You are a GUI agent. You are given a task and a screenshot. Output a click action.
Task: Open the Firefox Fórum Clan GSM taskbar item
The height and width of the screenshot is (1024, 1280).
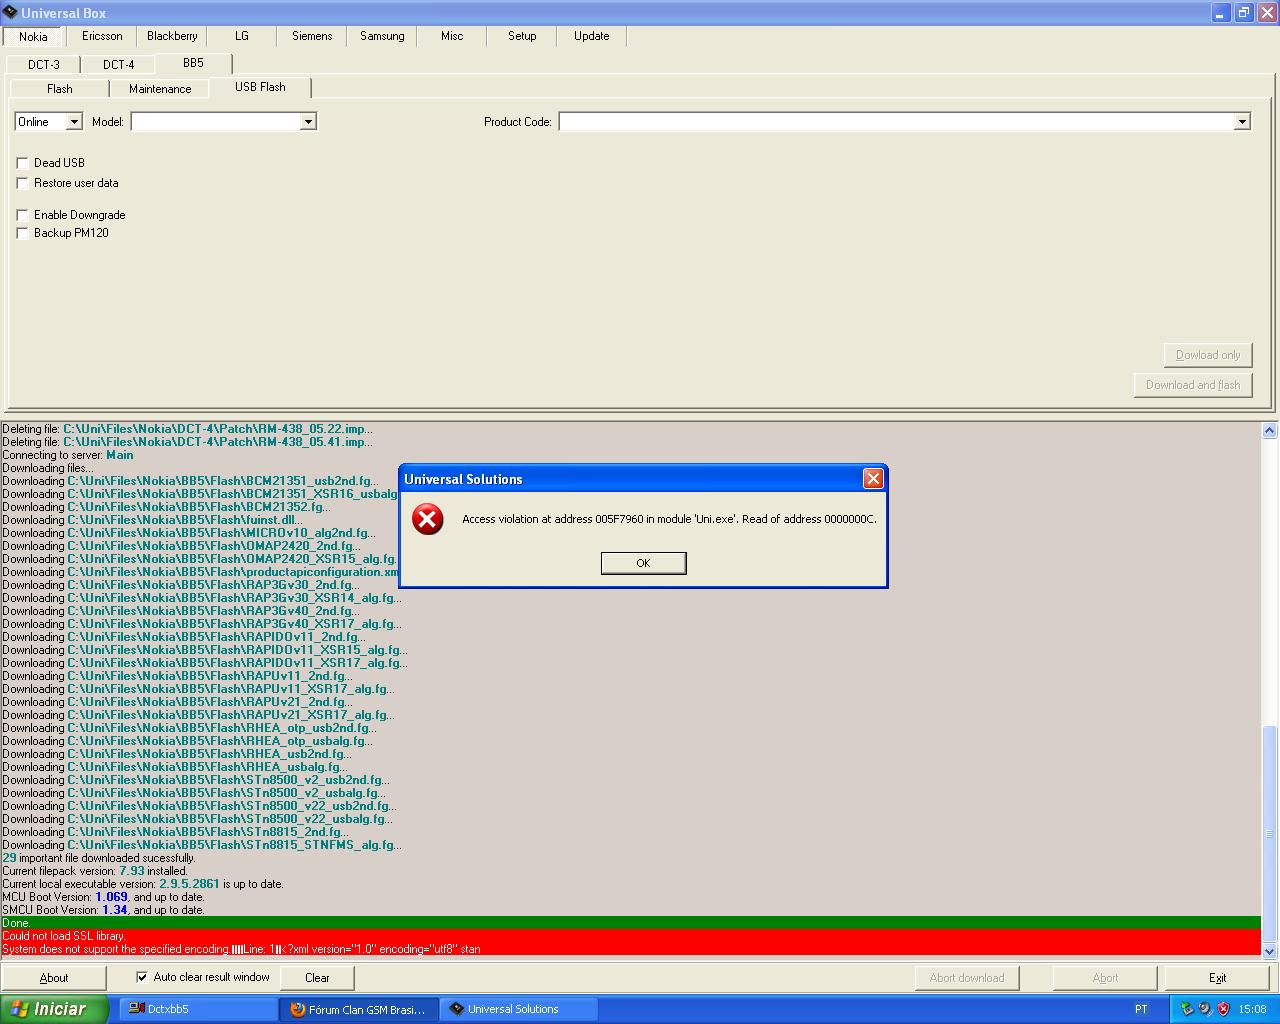(357, 1009)
